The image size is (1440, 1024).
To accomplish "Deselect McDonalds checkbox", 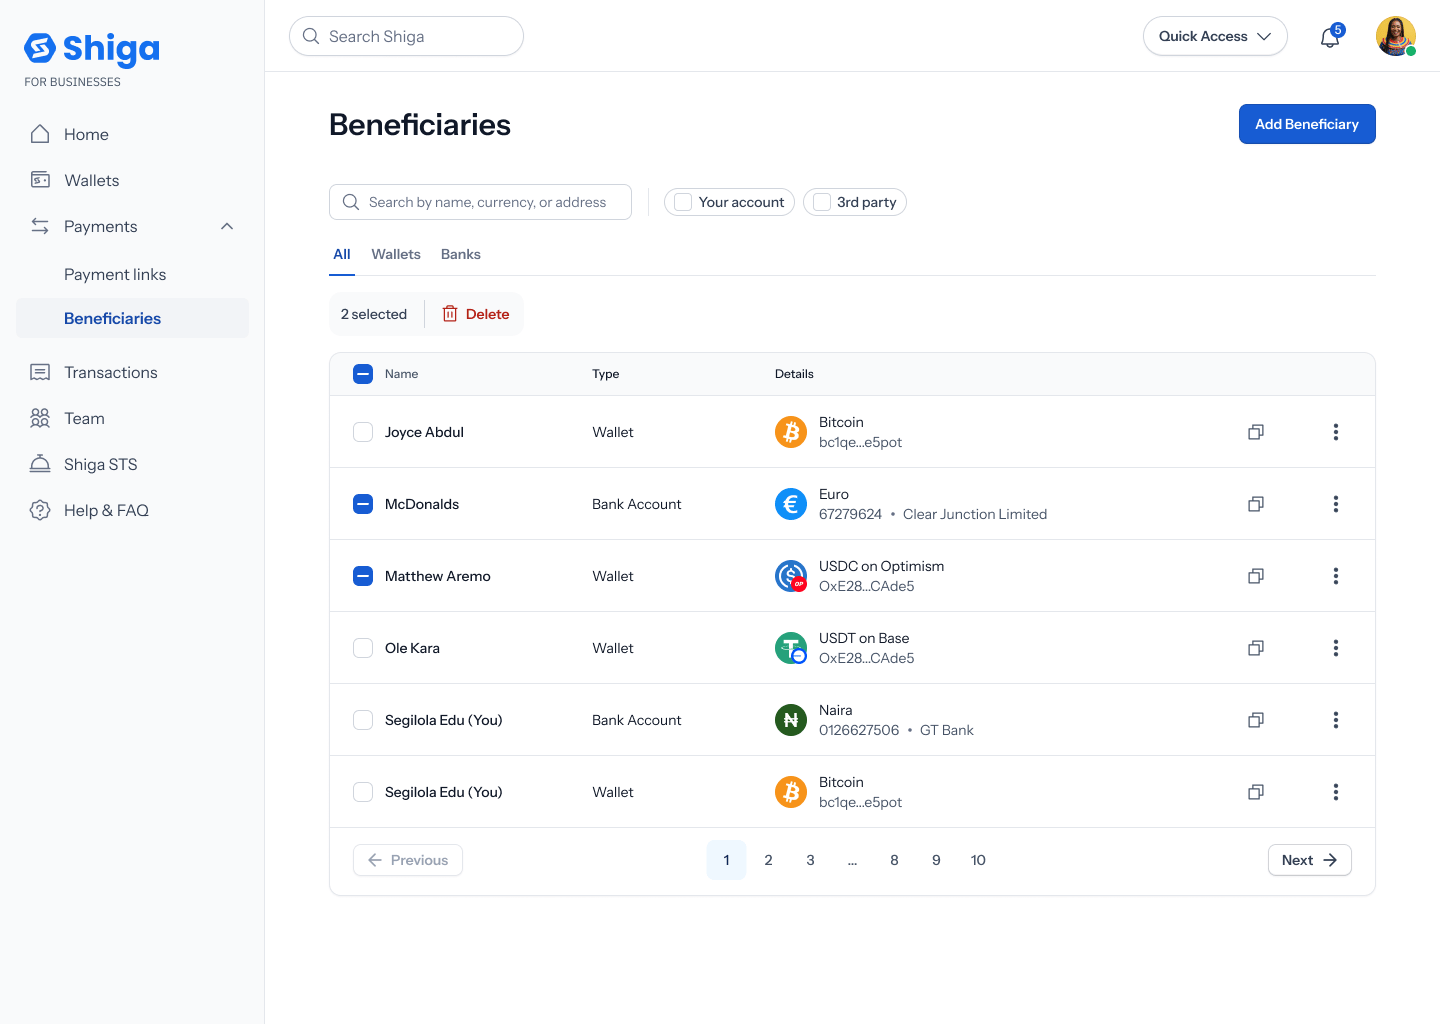I will tap(363, 504).
